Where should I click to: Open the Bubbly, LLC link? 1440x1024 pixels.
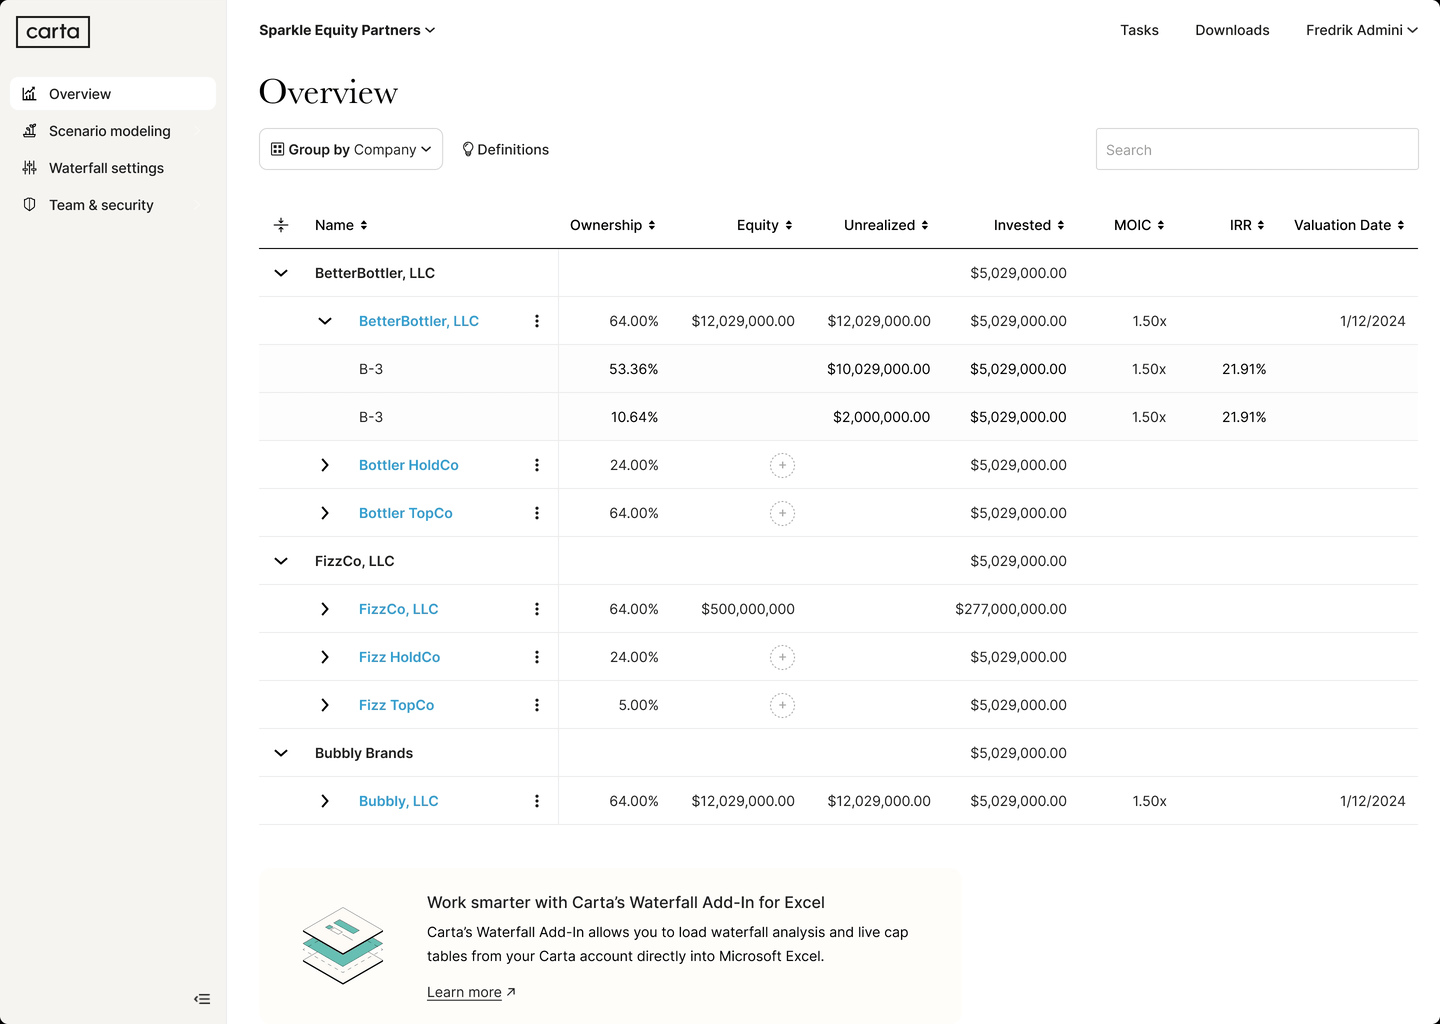(399, 801)
